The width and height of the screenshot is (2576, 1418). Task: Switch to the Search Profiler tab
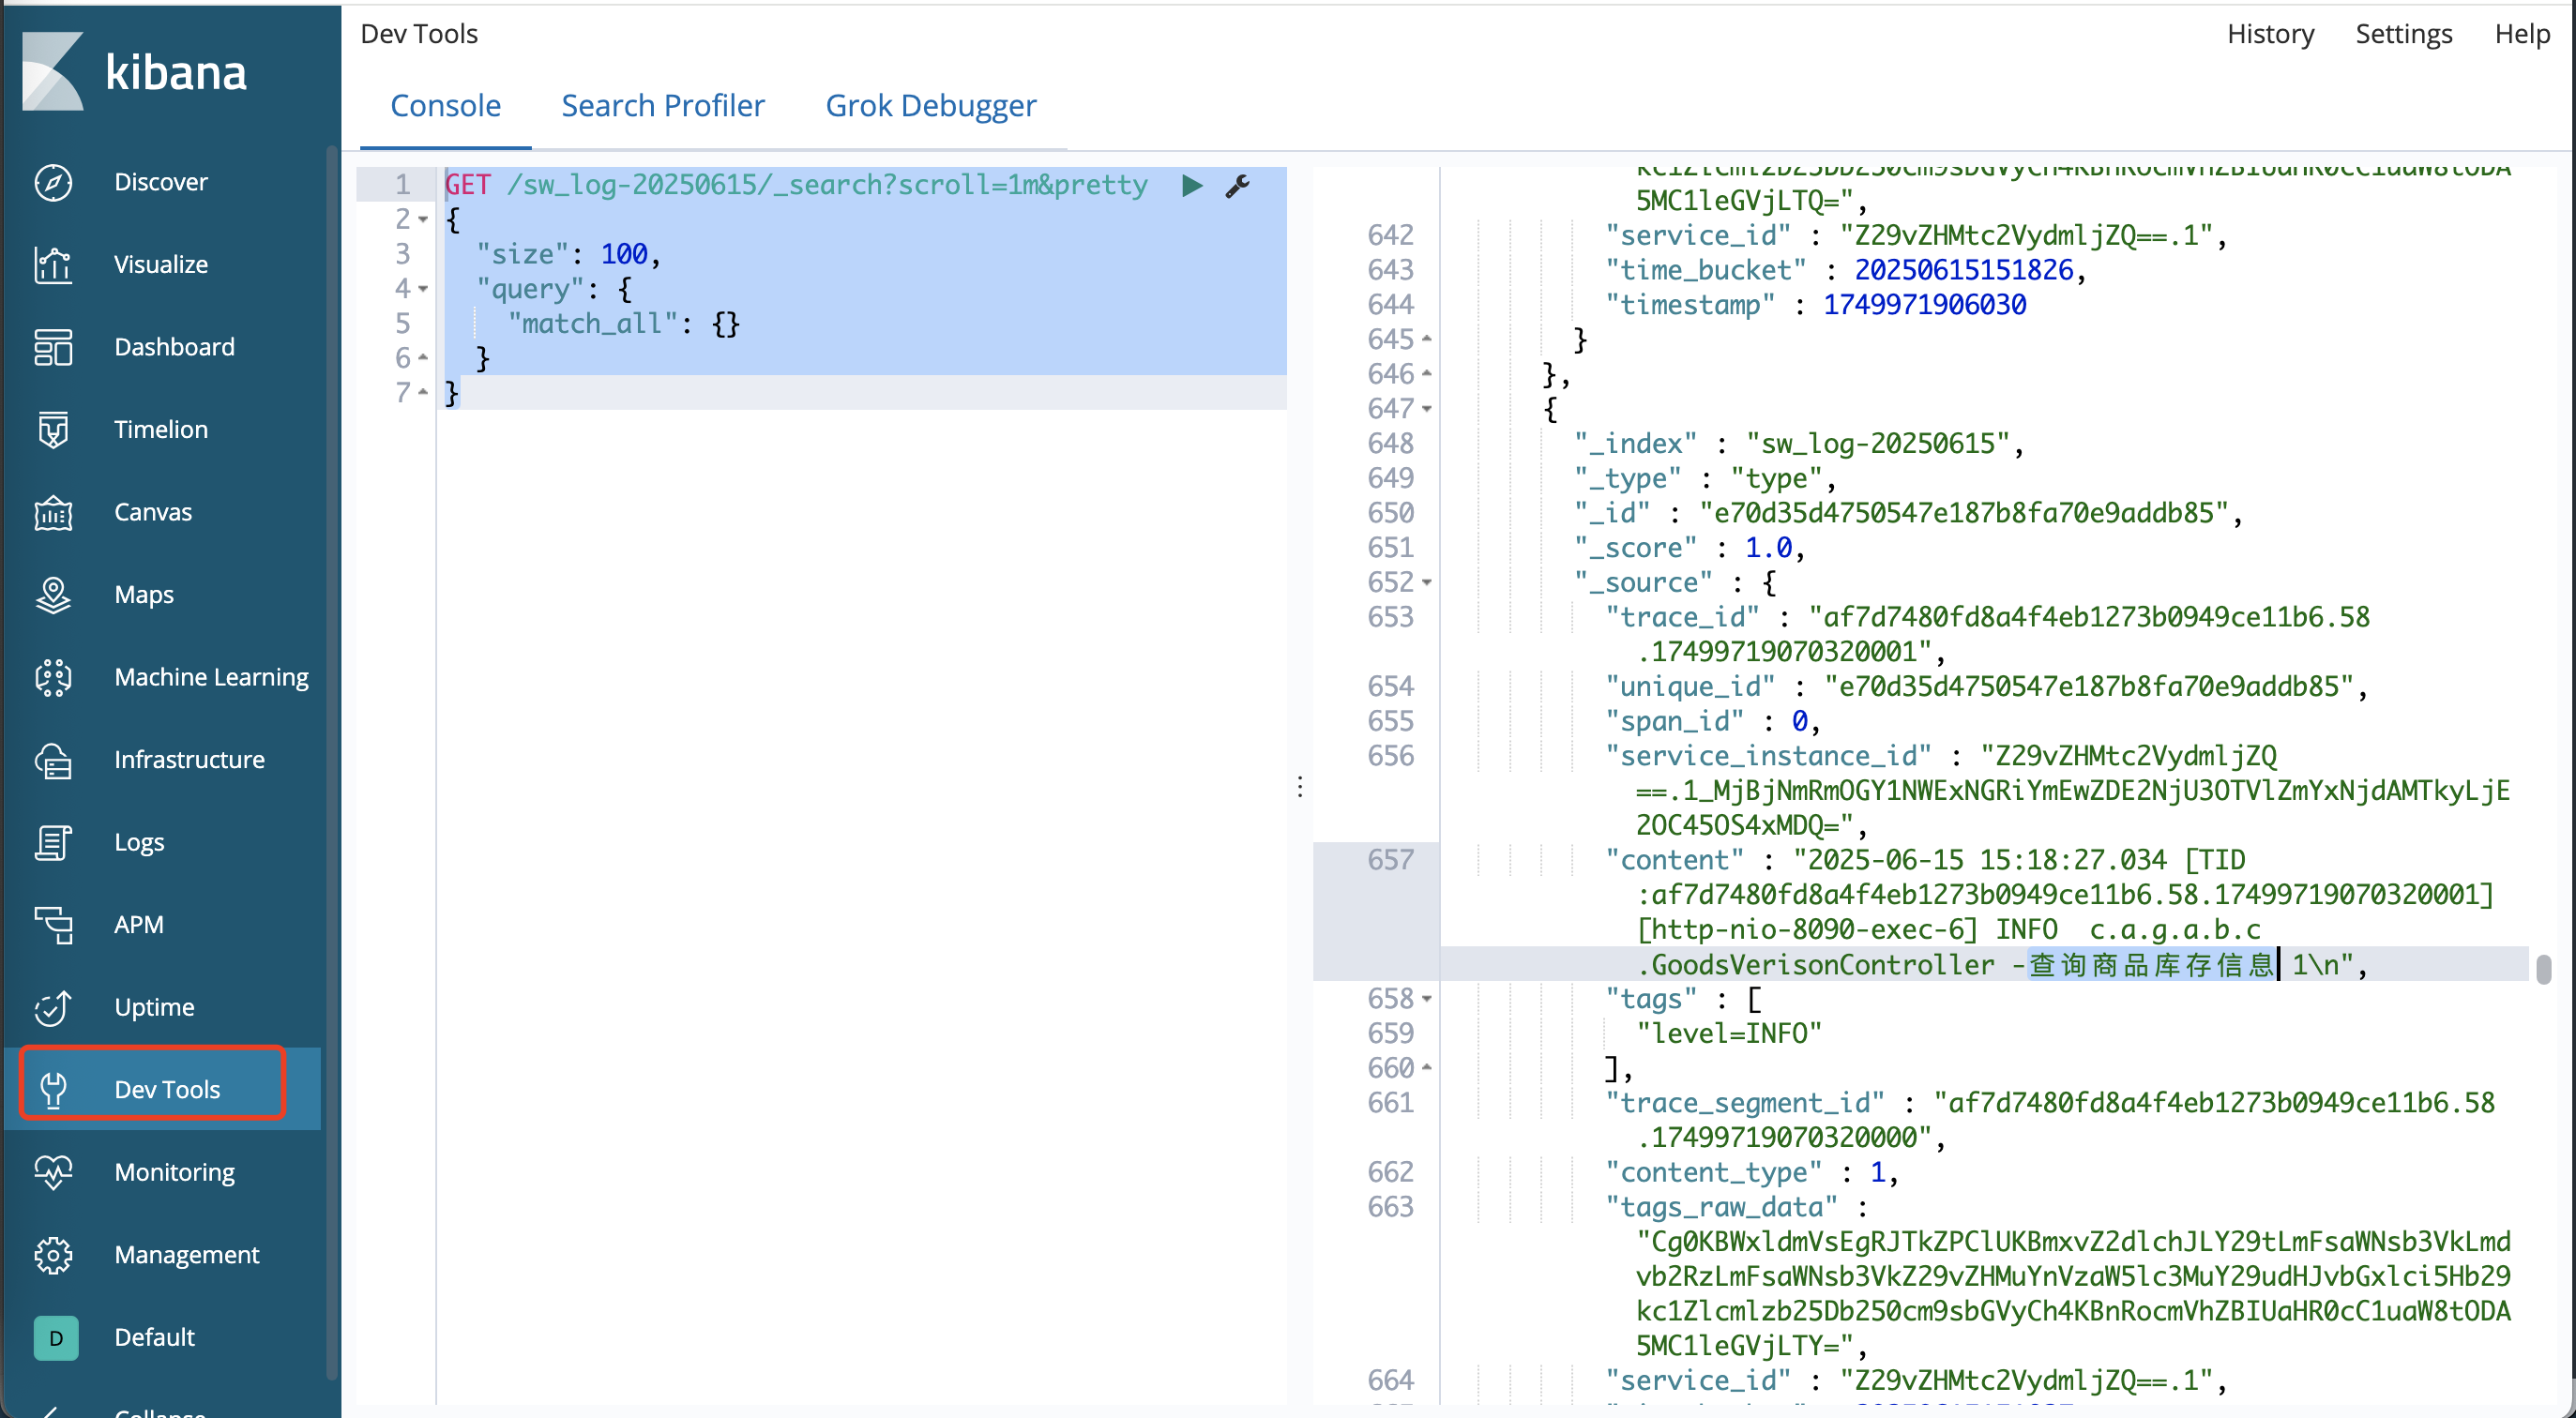(662, 106)
